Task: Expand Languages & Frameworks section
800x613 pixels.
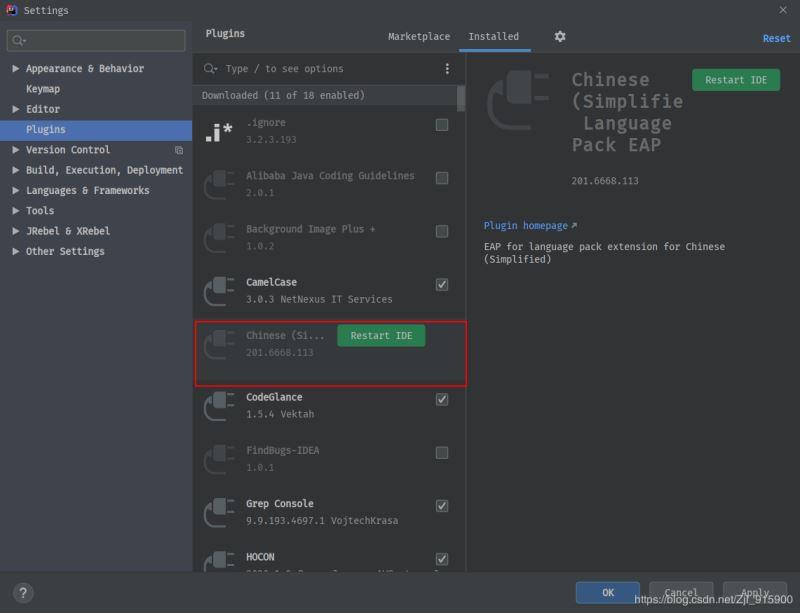Action: coord(15,191)
